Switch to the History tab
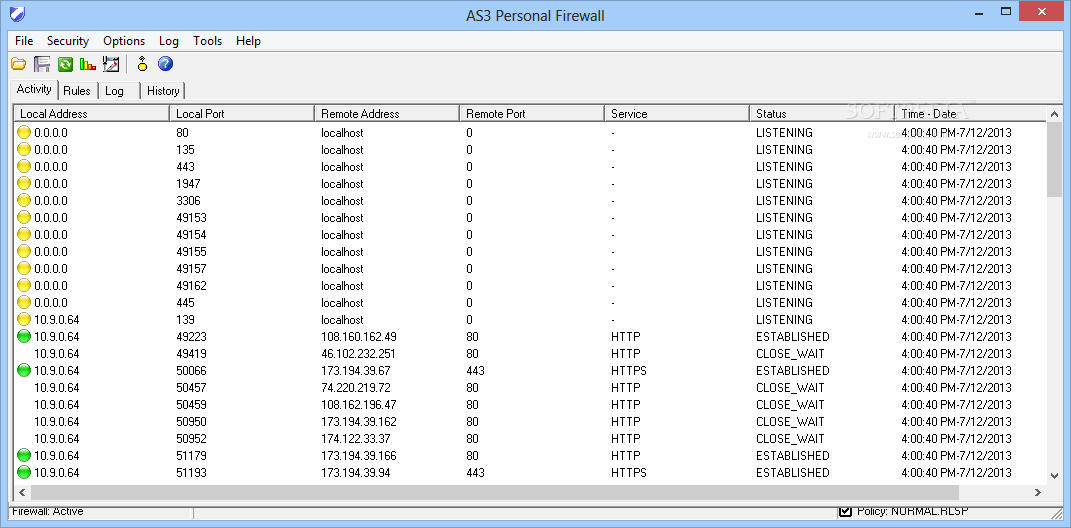Image resolution: width=1071 pixels, height=528 pixels. coord(163,91)
